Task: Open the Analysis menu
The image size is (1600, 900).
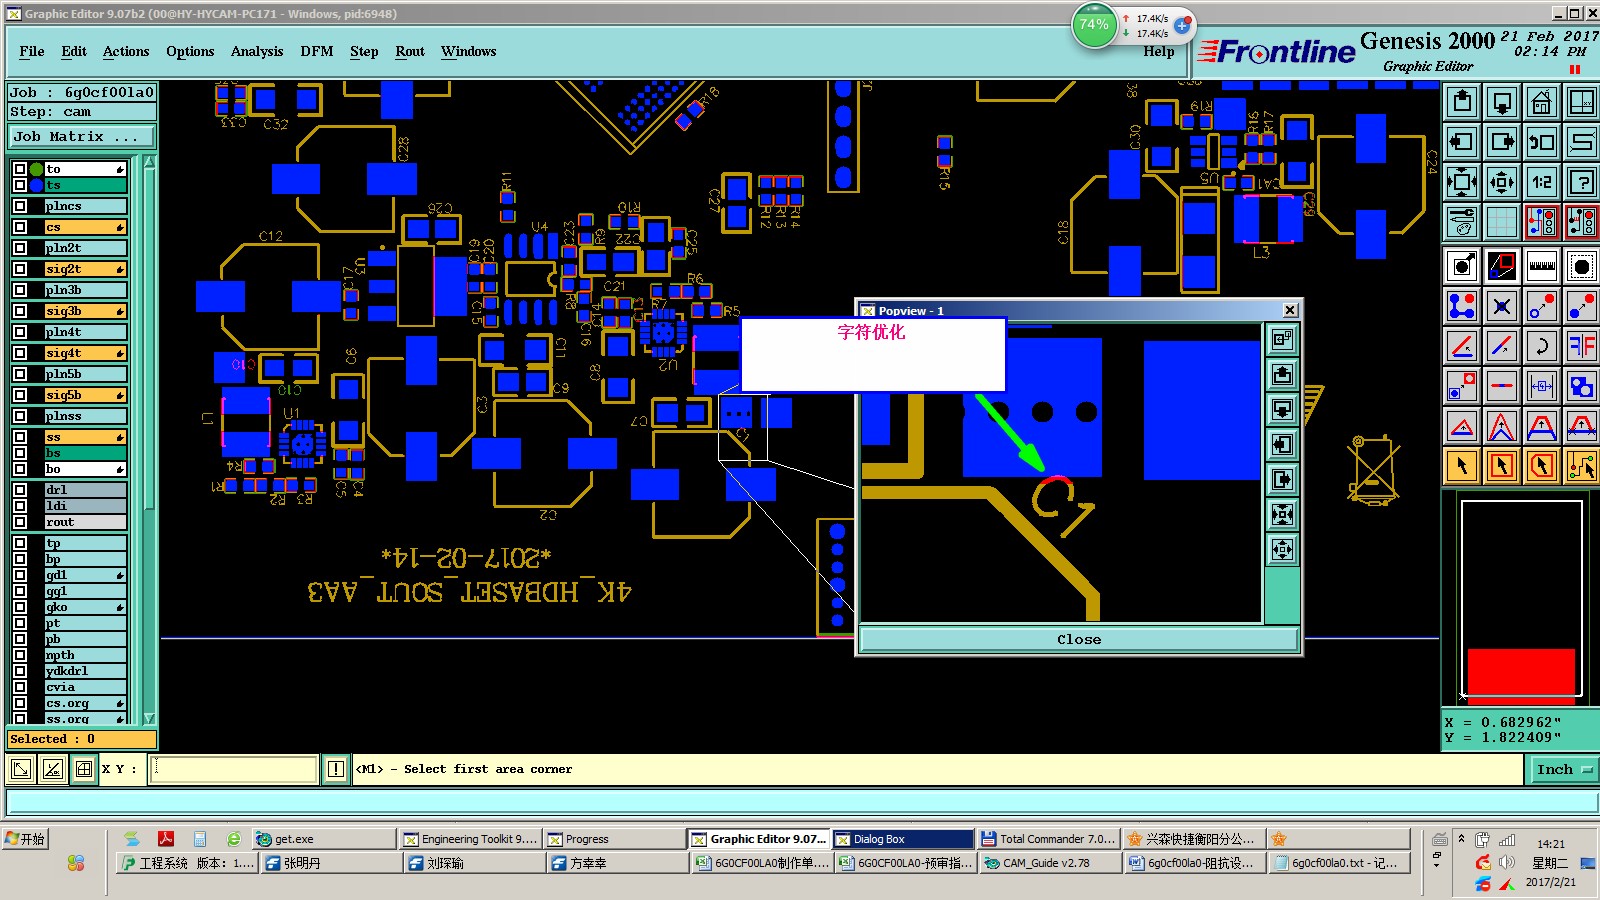Action: coord(257,51)
